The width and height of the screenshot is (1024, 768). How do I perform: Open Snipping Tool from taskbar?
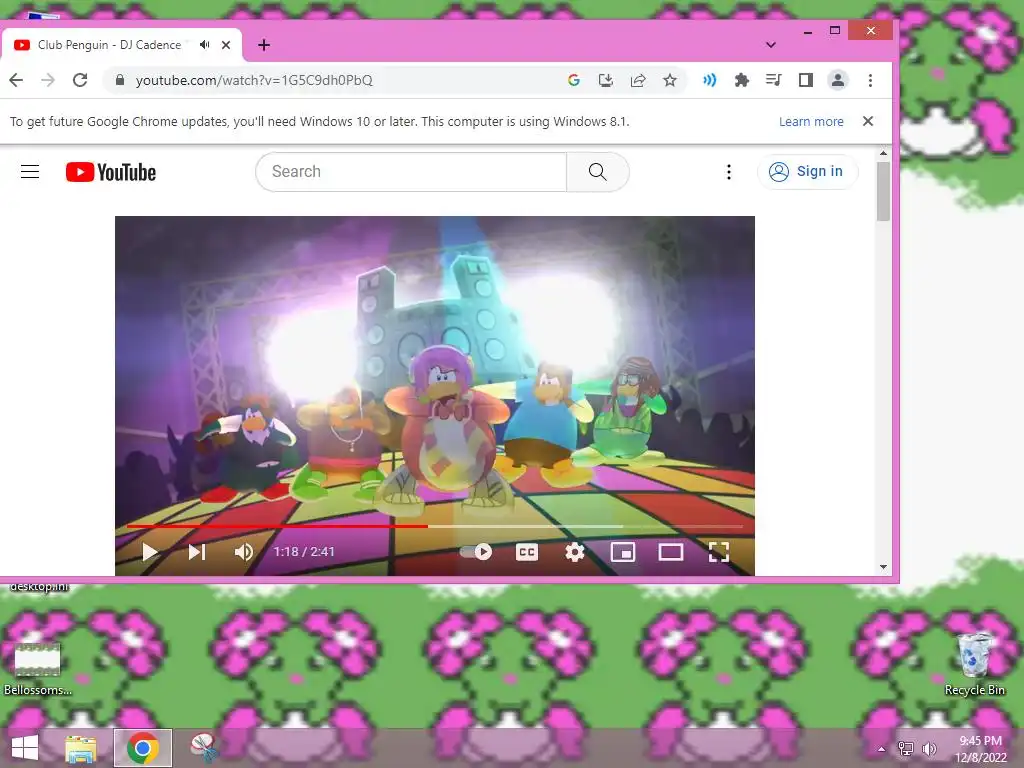pyautogui.click(x=204, y=748)
